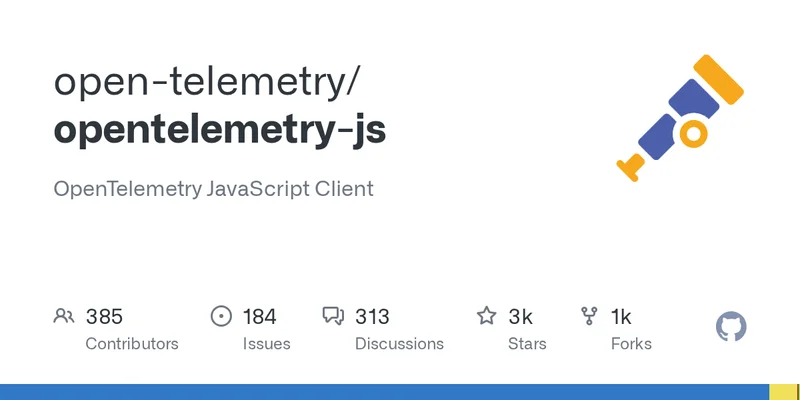This screenshot has width=800, height=400.
Task: Open the Discussions label
Action: coord(399,343)
